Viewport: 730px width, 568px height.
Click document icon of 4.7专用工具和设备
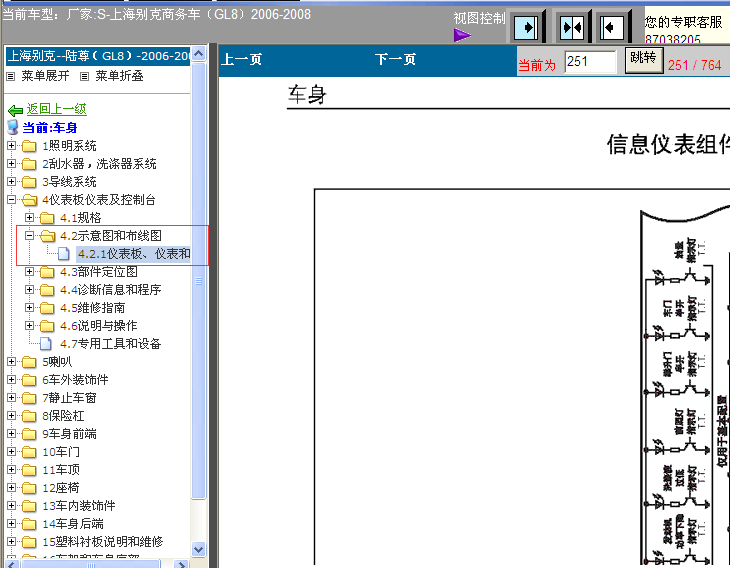point(46,344)
